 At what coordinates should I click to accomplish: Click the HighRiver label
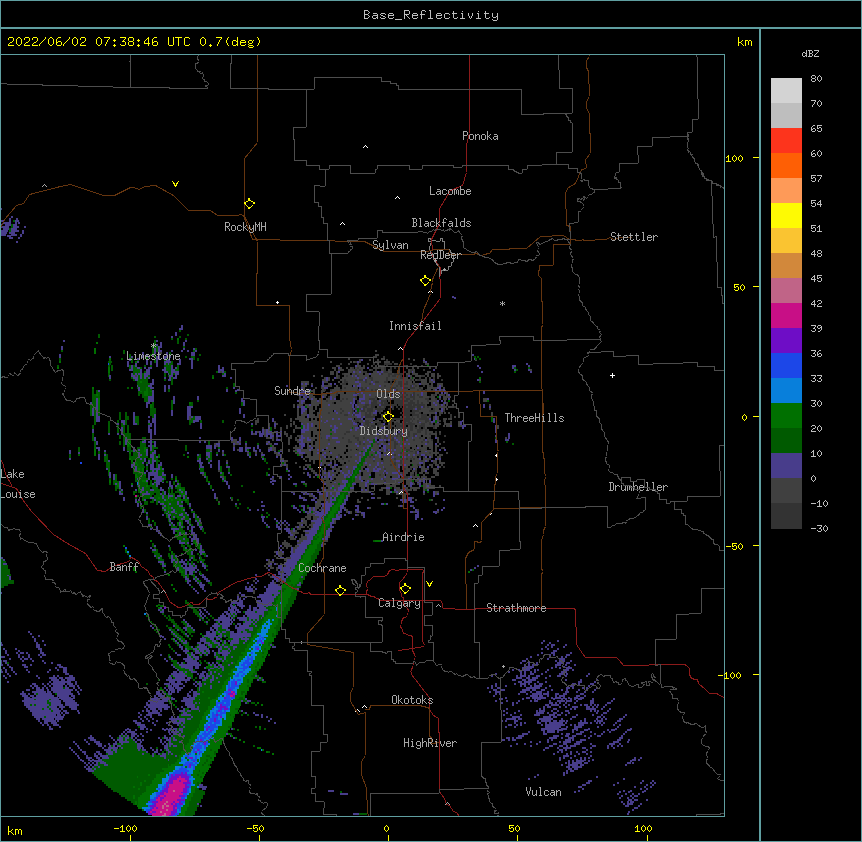coord(430,743)
